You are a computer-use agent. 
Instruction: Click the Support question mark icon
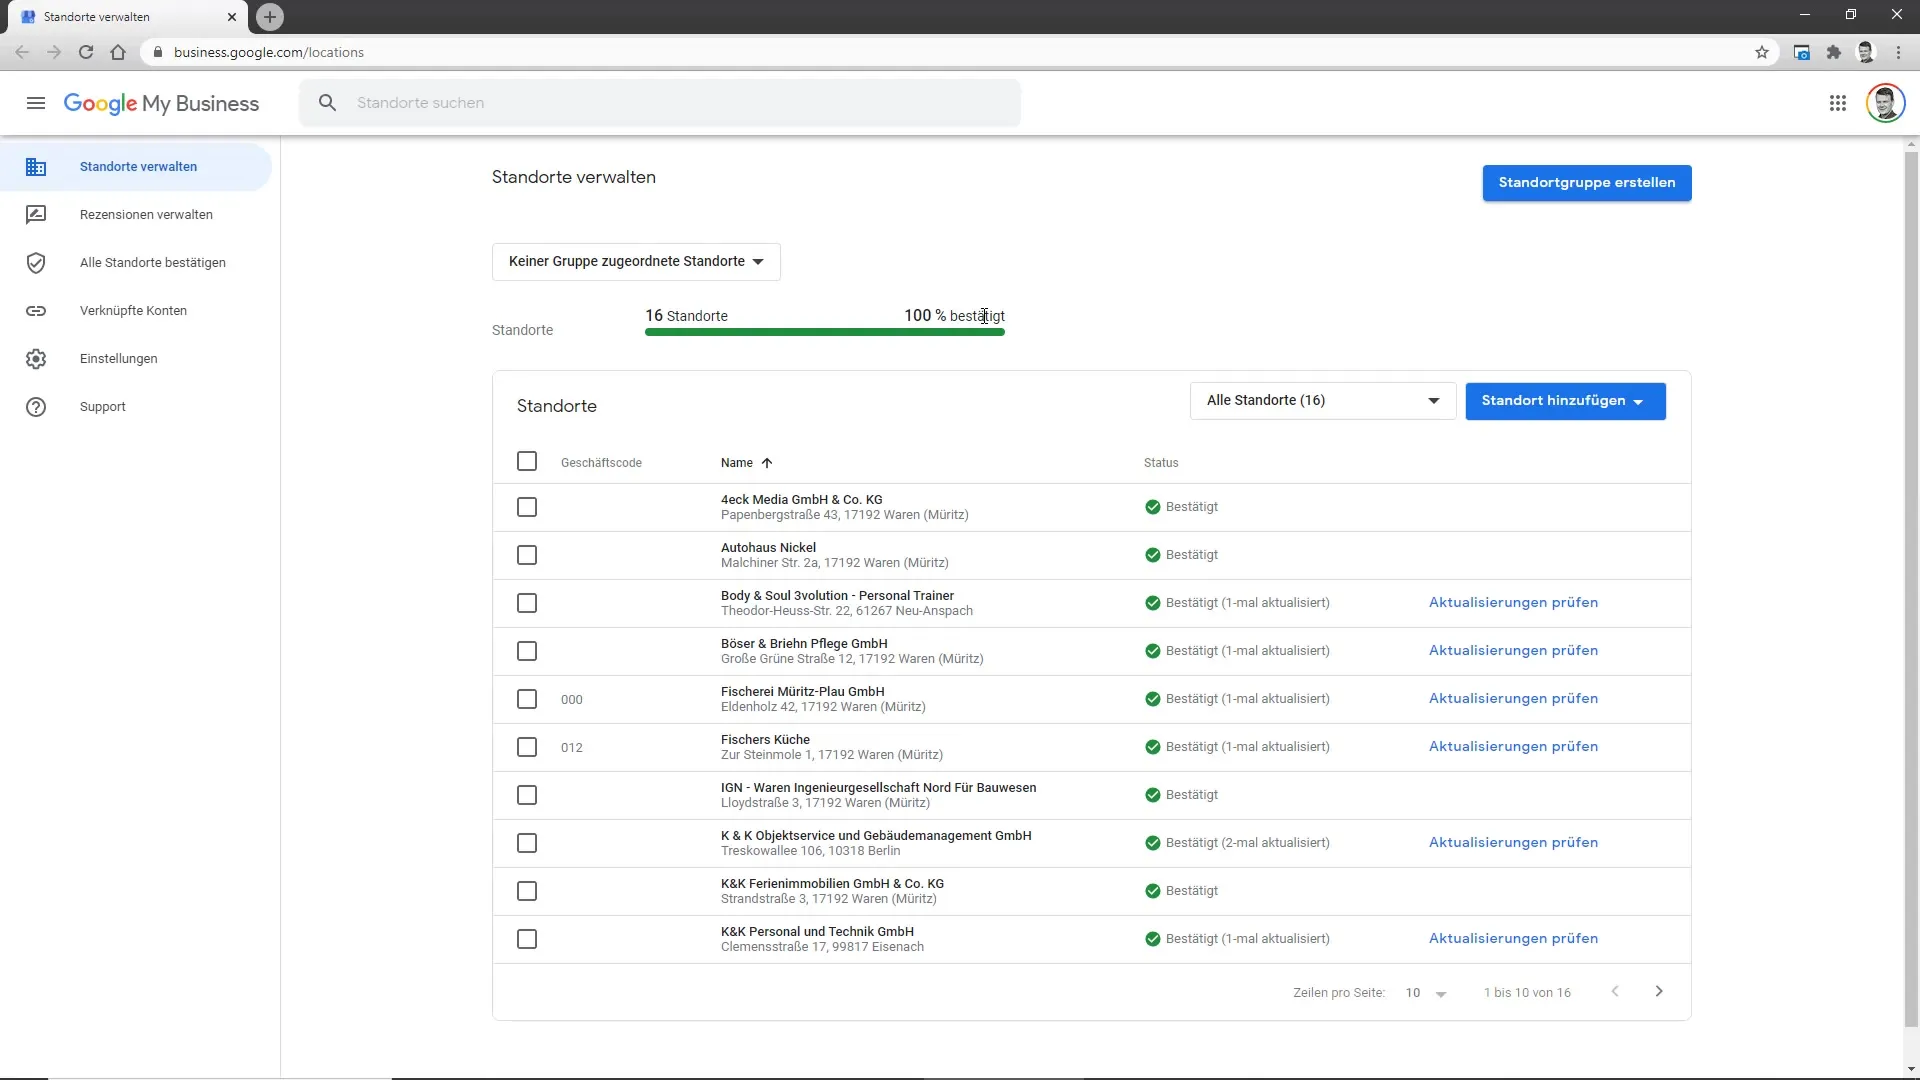pyautogui.click(x=36, y=407)
